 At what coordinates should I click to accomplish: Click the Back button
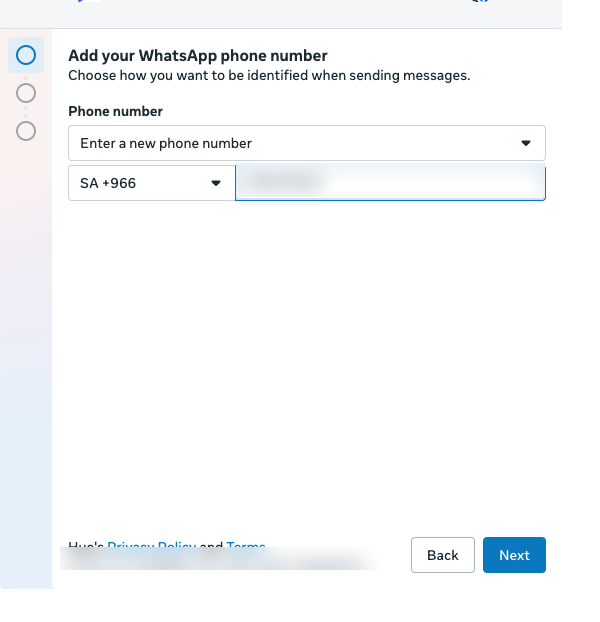tap(443, 555)
